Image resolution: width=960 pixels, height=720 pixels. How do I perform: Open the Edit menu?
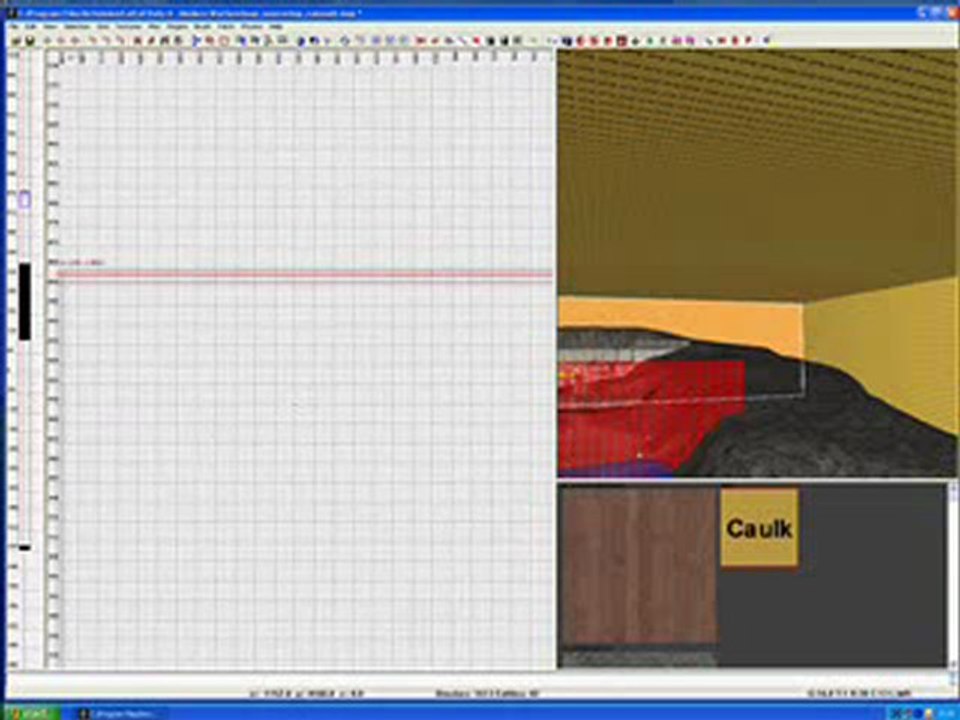click(31, 27)
